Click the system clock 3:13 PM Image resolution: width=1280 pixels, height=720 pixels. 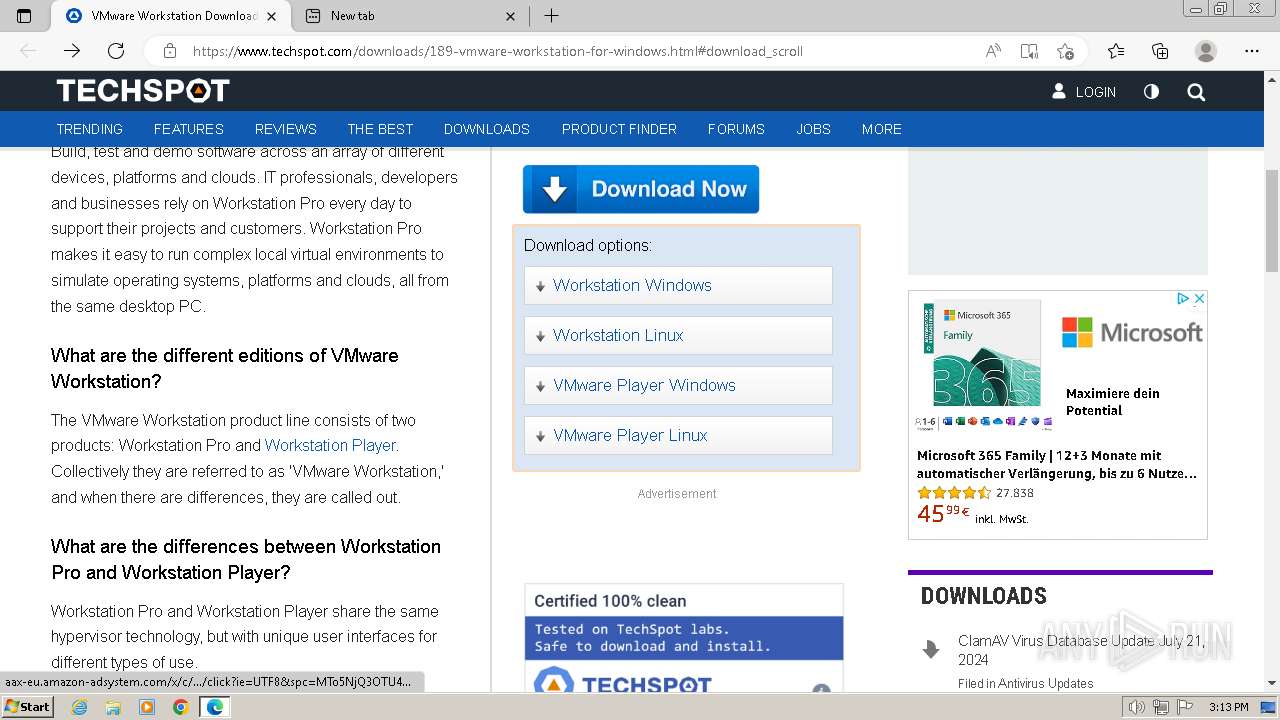tap(1229, 707)
